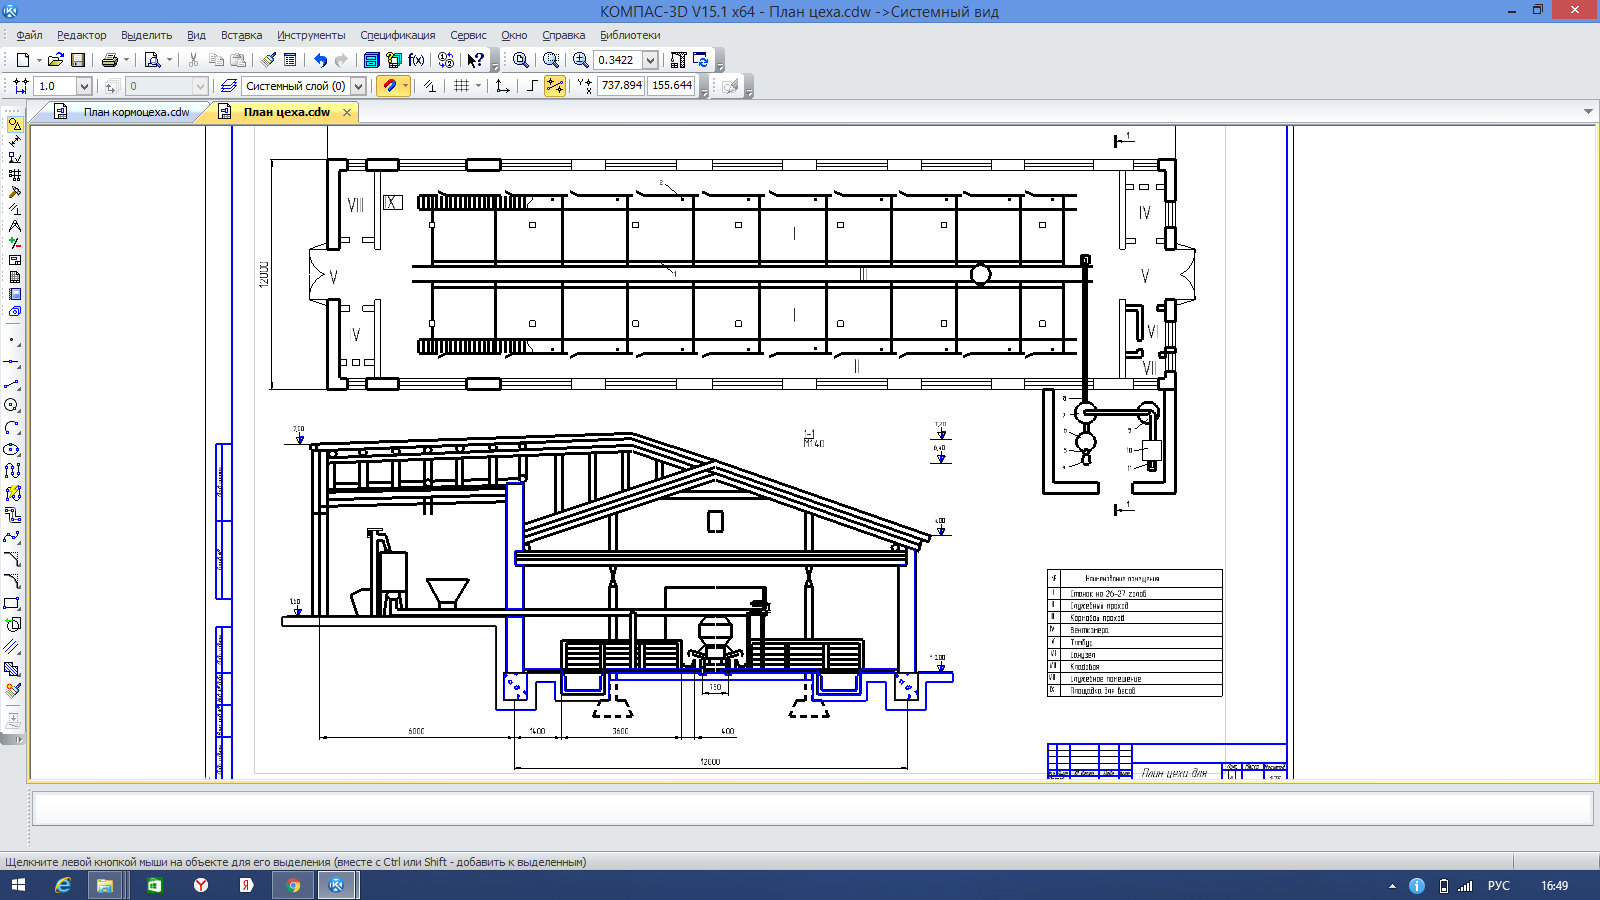The width and height of the screenshot is (1600, 900).
Task: Copy properties with the brush icon
Action: 268,60
